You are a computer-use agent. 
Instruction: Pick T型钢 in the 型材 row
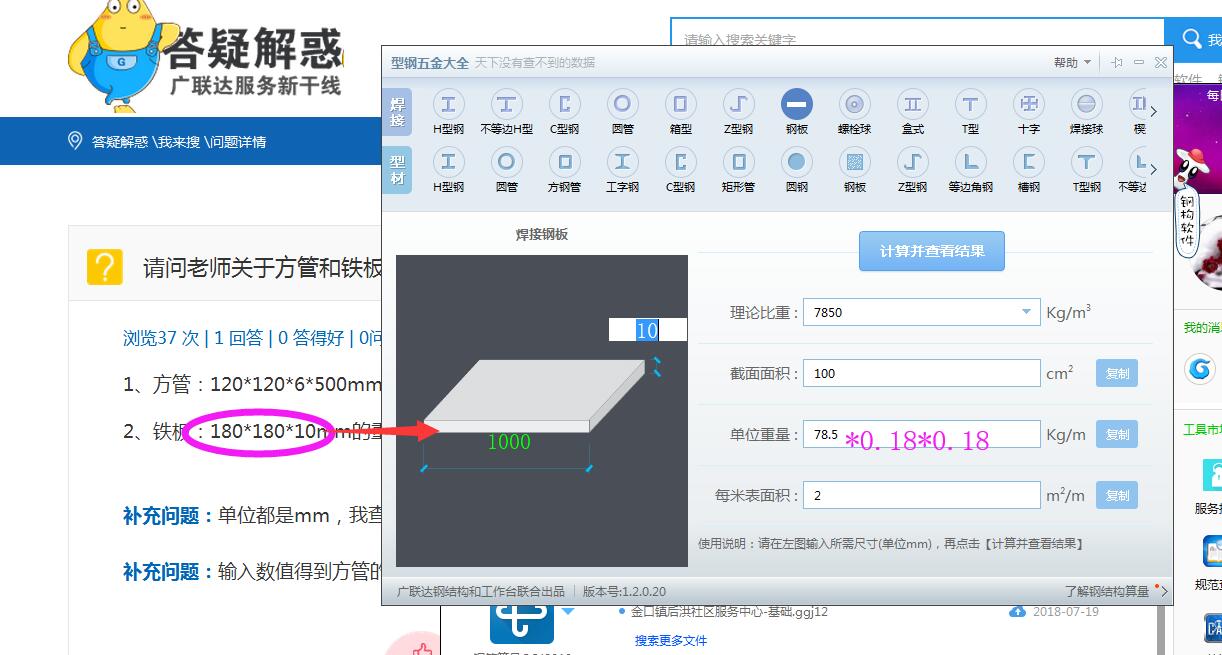click(x=1086, y=169)
